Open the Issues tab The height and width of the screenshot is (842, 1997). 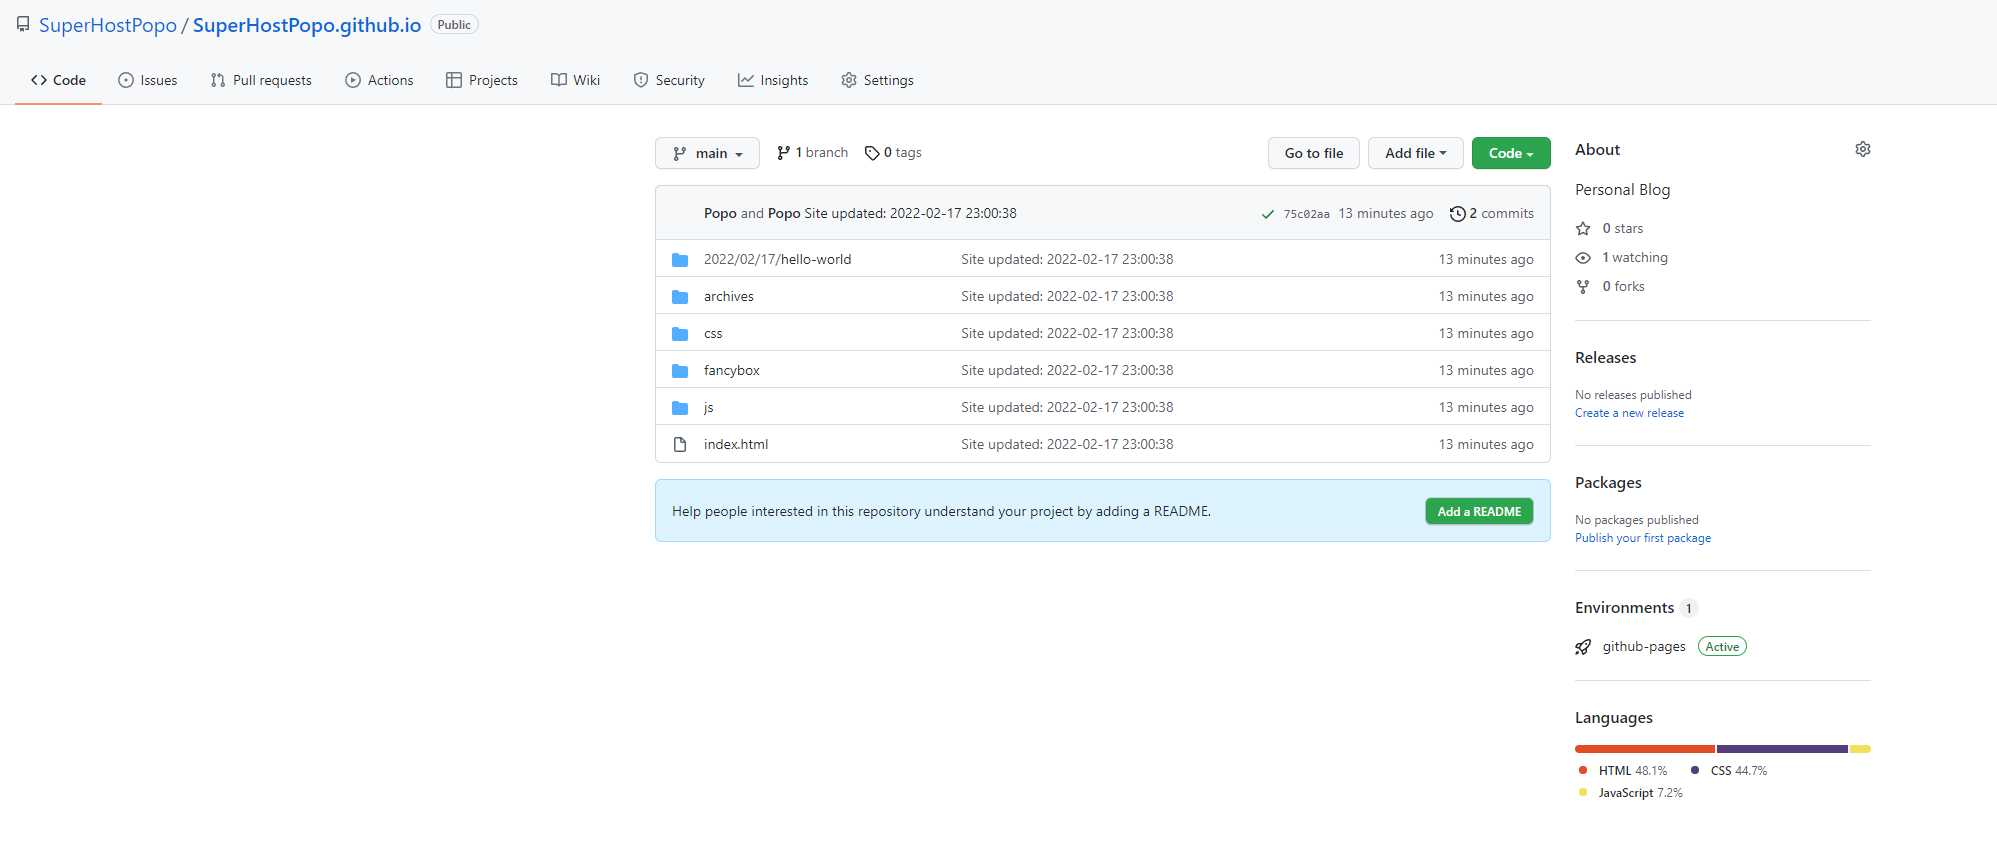(x=148, y=80)
